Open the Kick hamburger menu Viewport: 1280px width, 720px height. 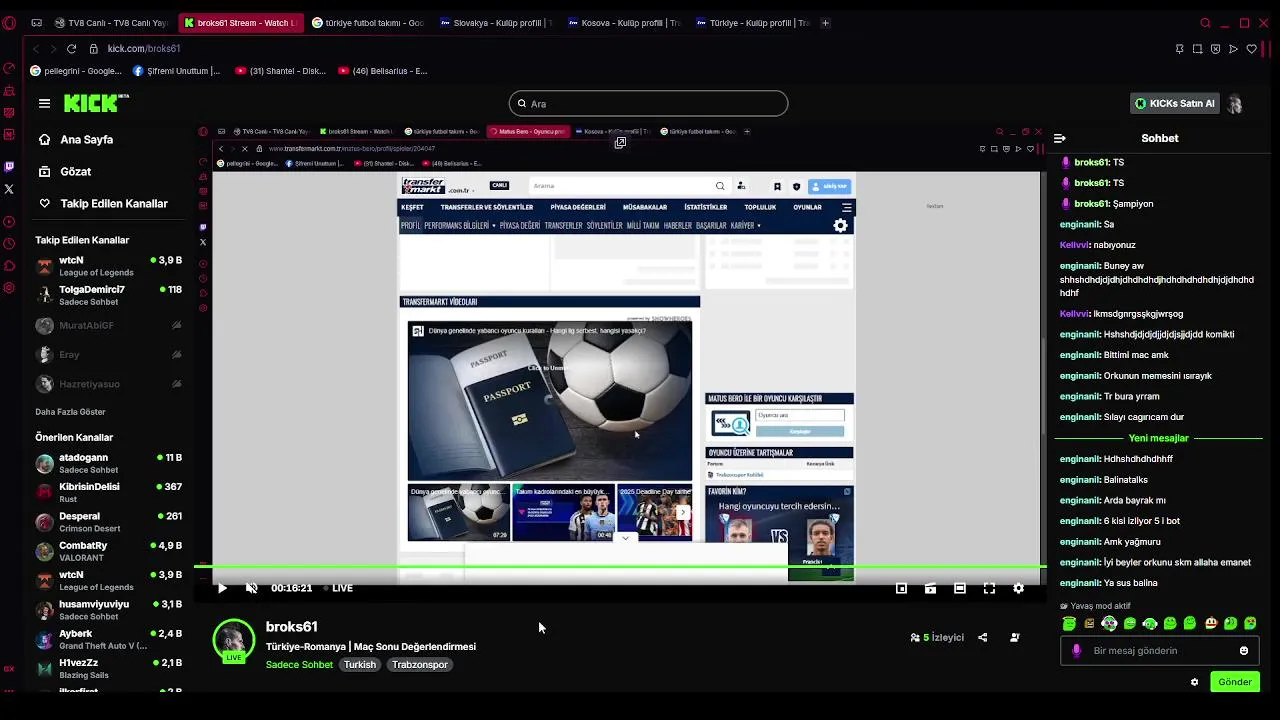pyautogui.click(x=44, y=103)
